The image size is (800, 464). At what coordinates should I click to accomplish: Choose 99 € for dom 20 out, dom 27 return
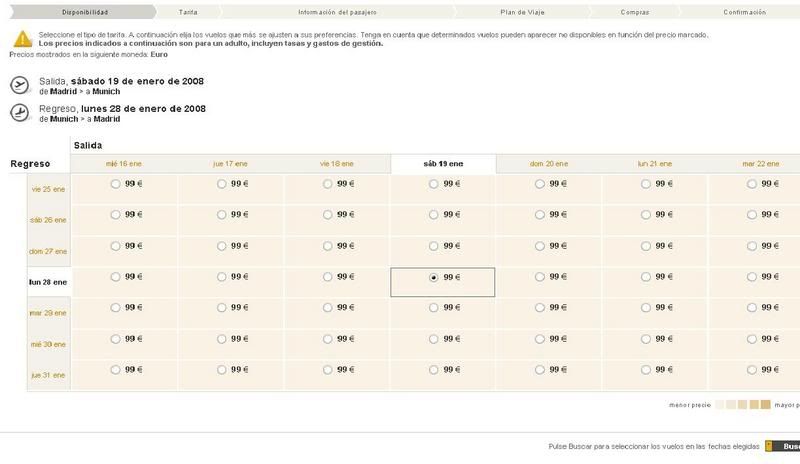pos(540,246)
